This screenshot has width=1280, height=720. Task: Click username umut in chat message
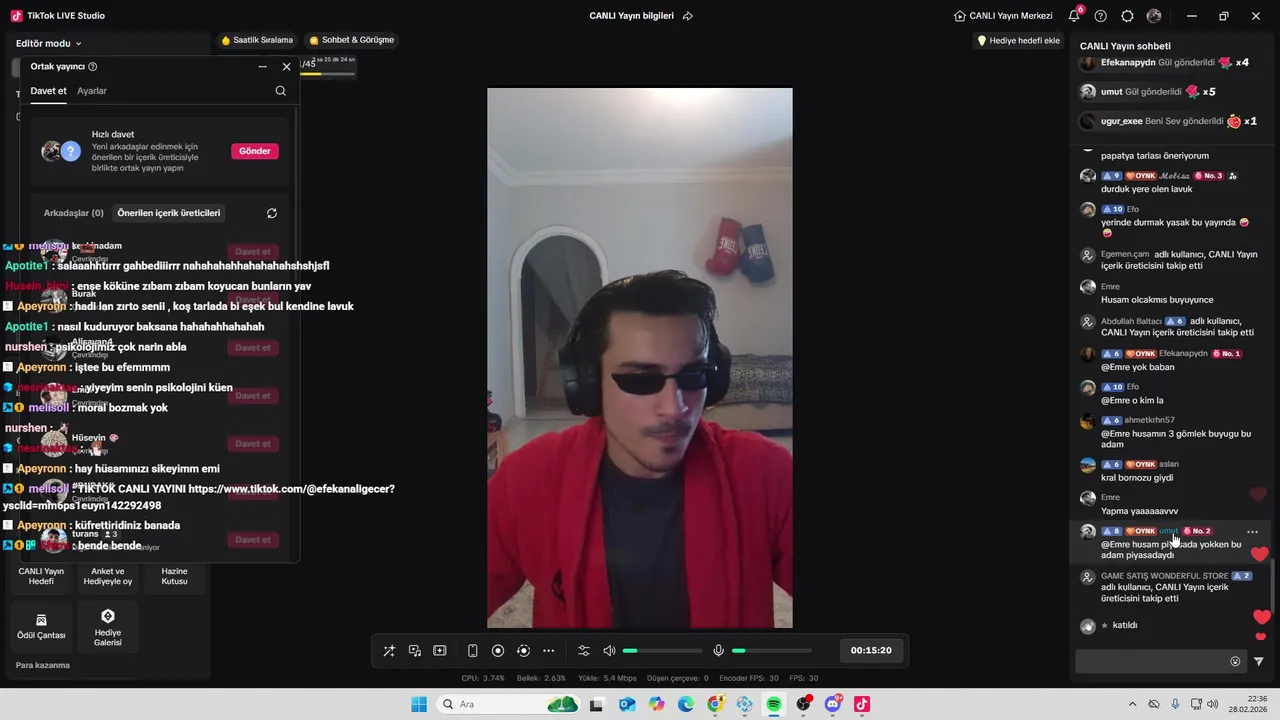pos(1168,531)
